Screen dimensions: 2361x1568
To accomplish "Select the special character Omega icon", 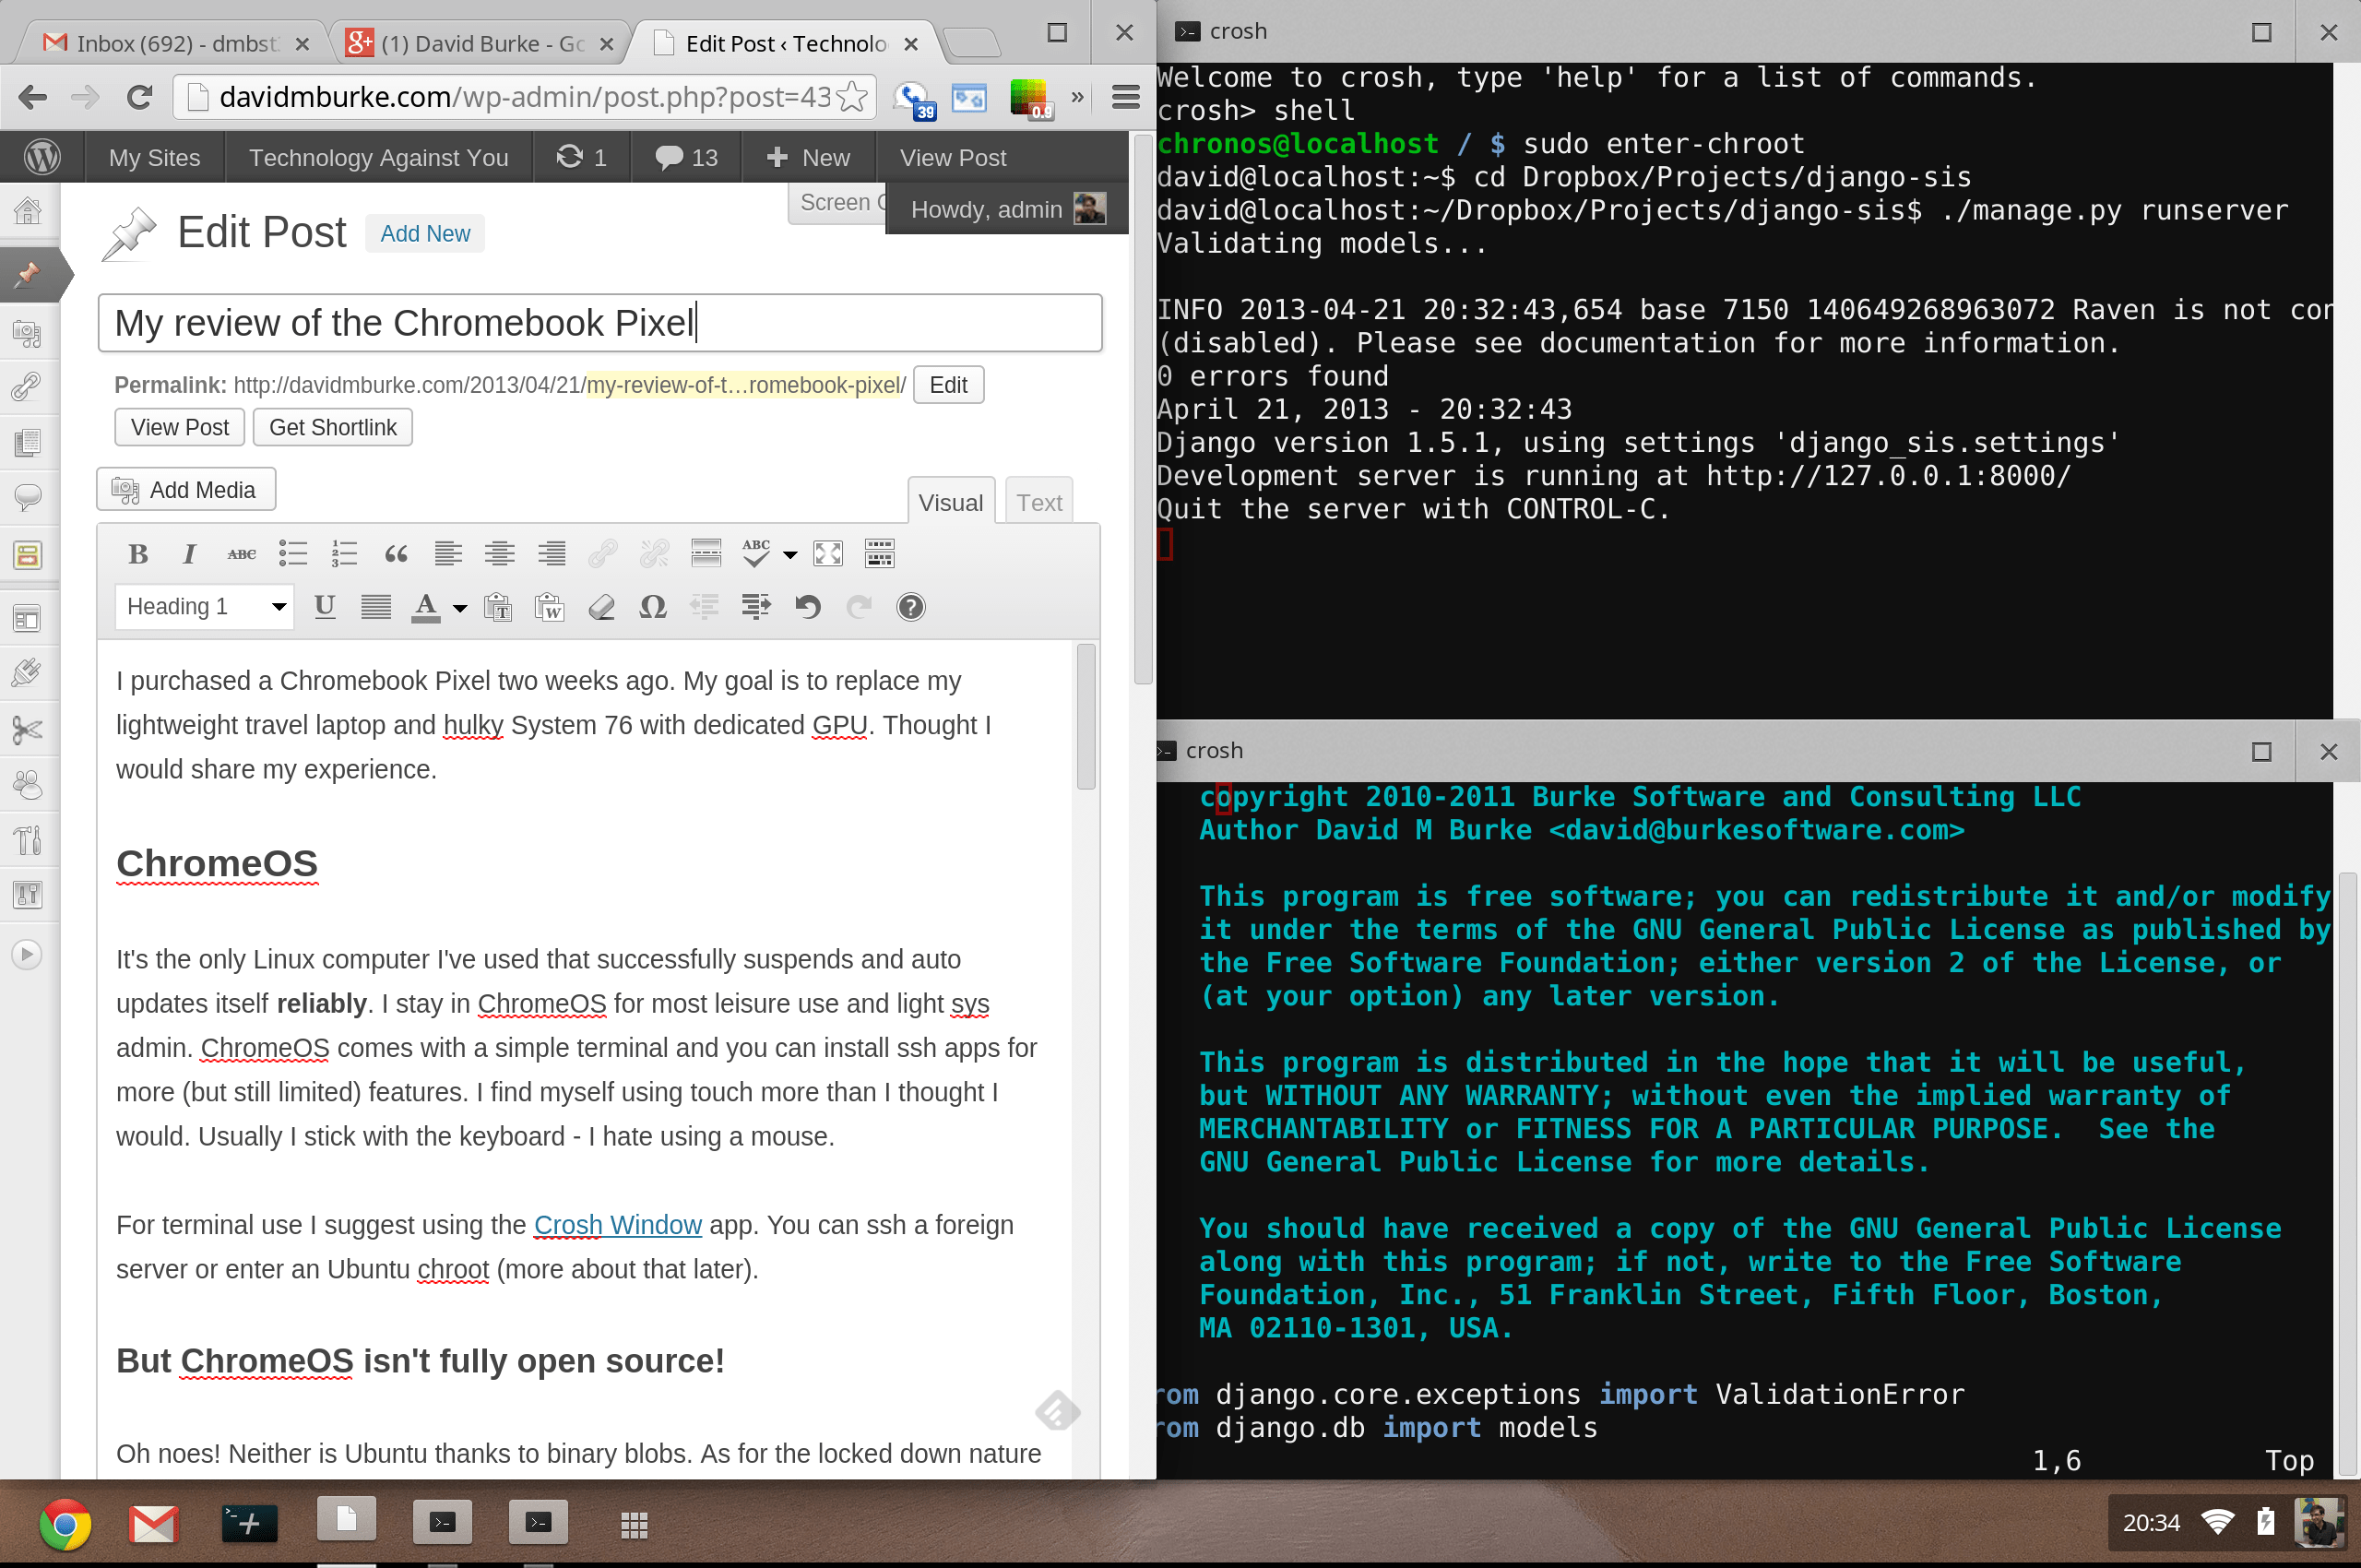I will [652, 606].
